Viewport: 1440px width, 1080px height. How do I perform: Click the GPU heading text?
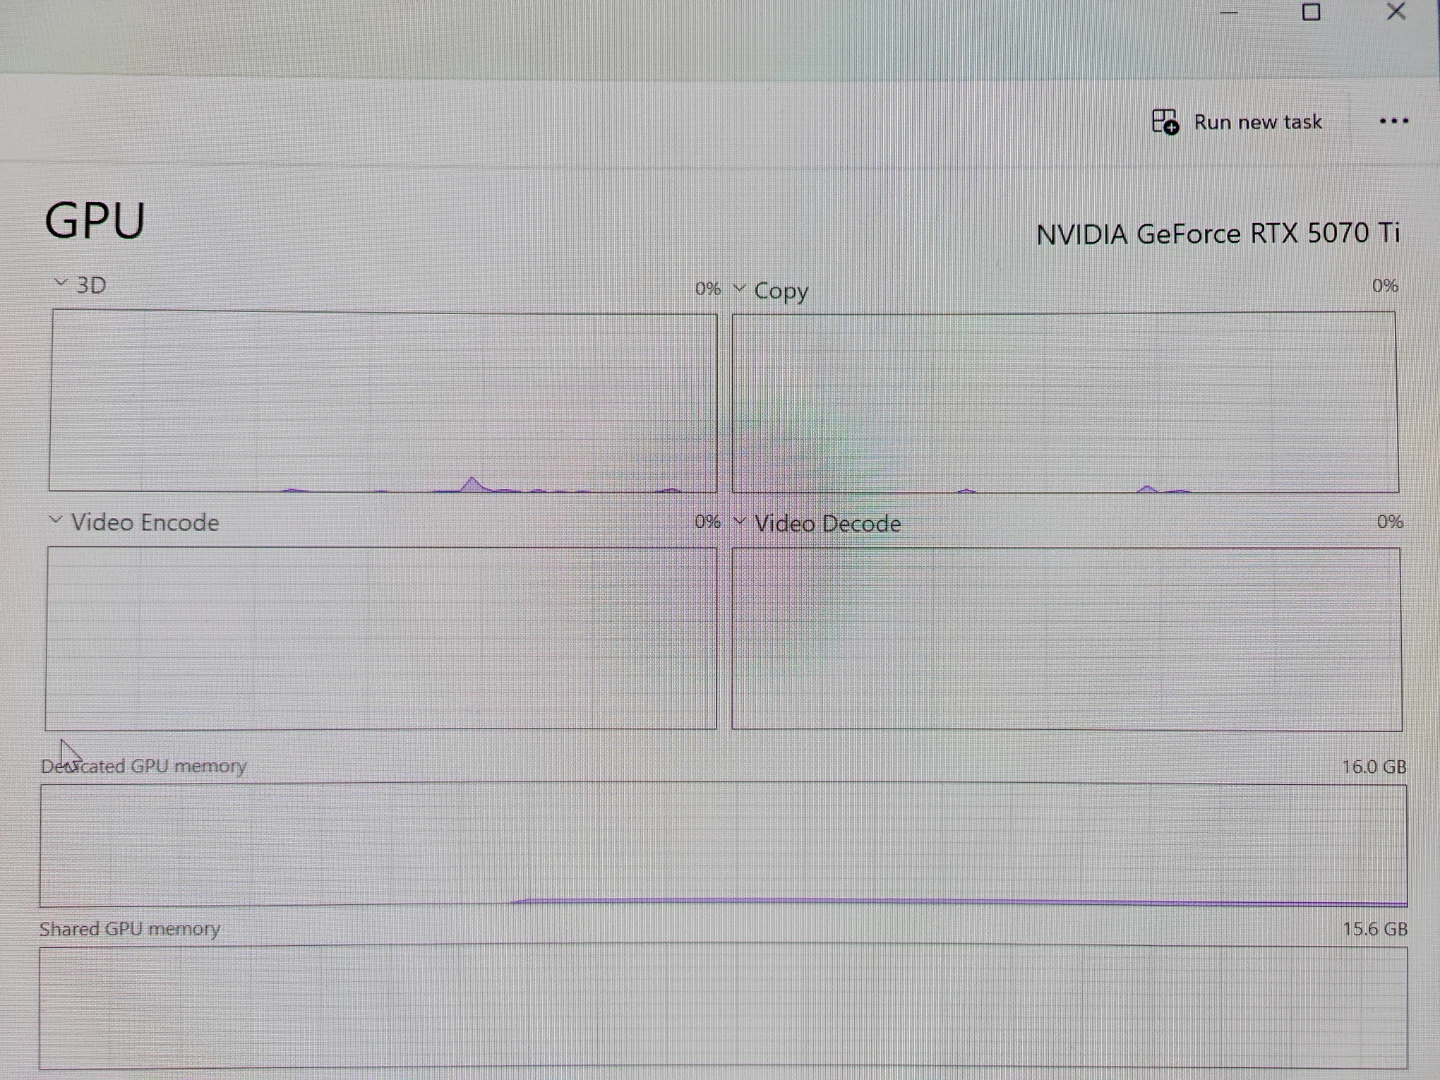point(95,221)
